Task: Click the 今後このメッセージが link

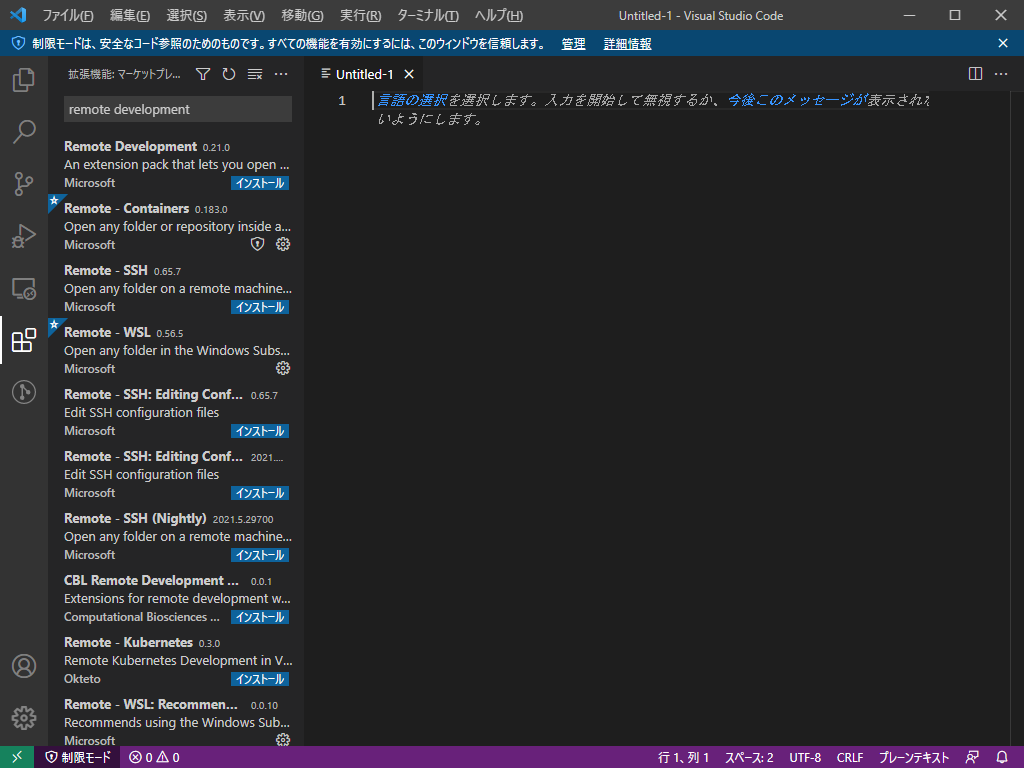Action: [796, 100]
